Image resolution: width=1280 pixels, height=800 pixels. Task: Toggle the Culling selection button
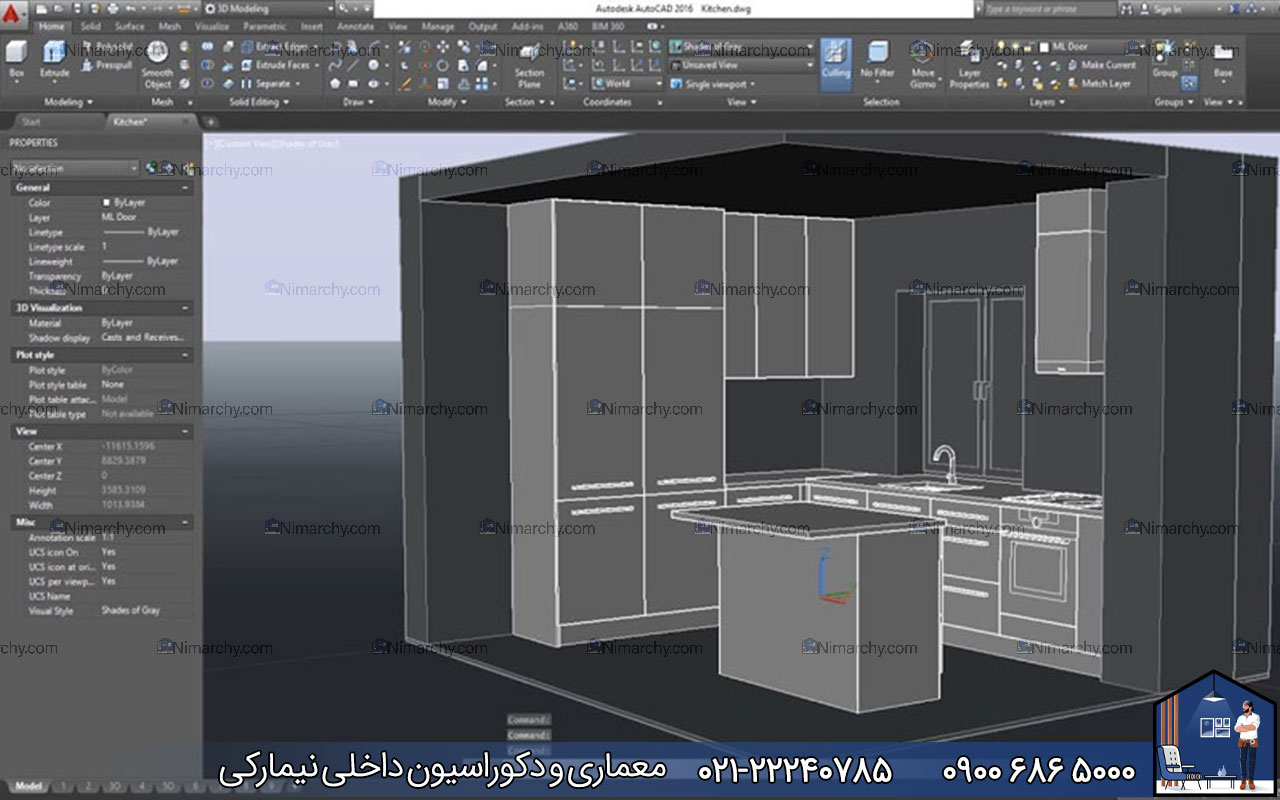point(835,60)
